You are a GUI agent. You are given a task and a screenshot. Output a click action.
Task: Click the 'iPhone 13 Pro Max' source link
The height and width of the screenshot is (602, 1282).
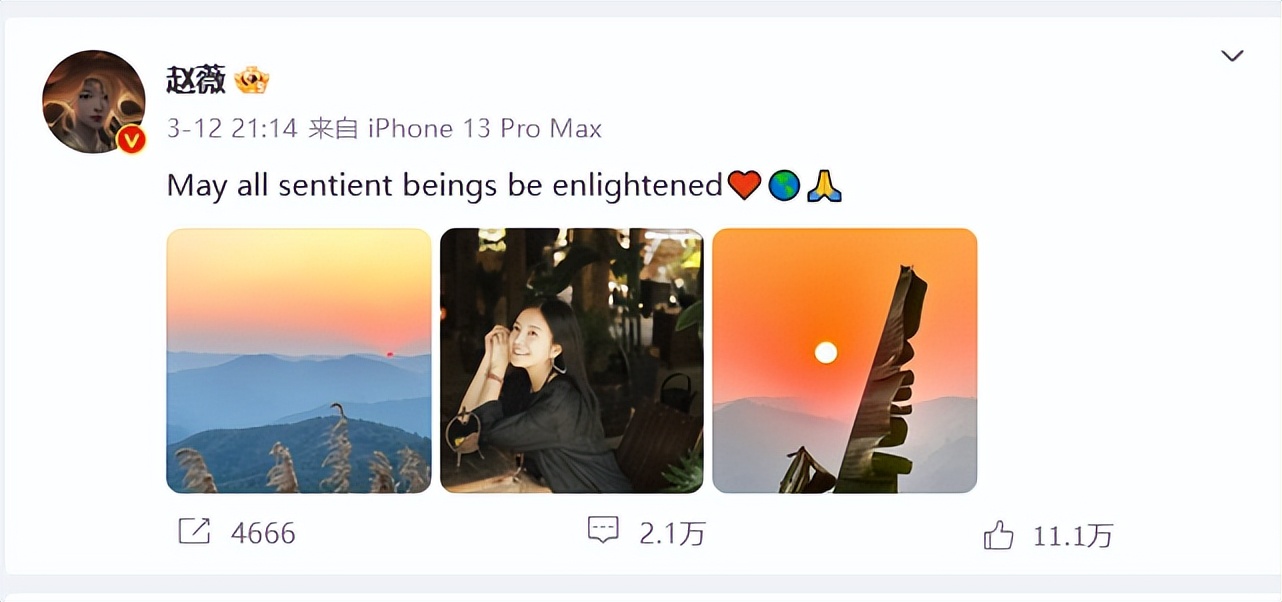pyautogui.click(x=485, y=129)
